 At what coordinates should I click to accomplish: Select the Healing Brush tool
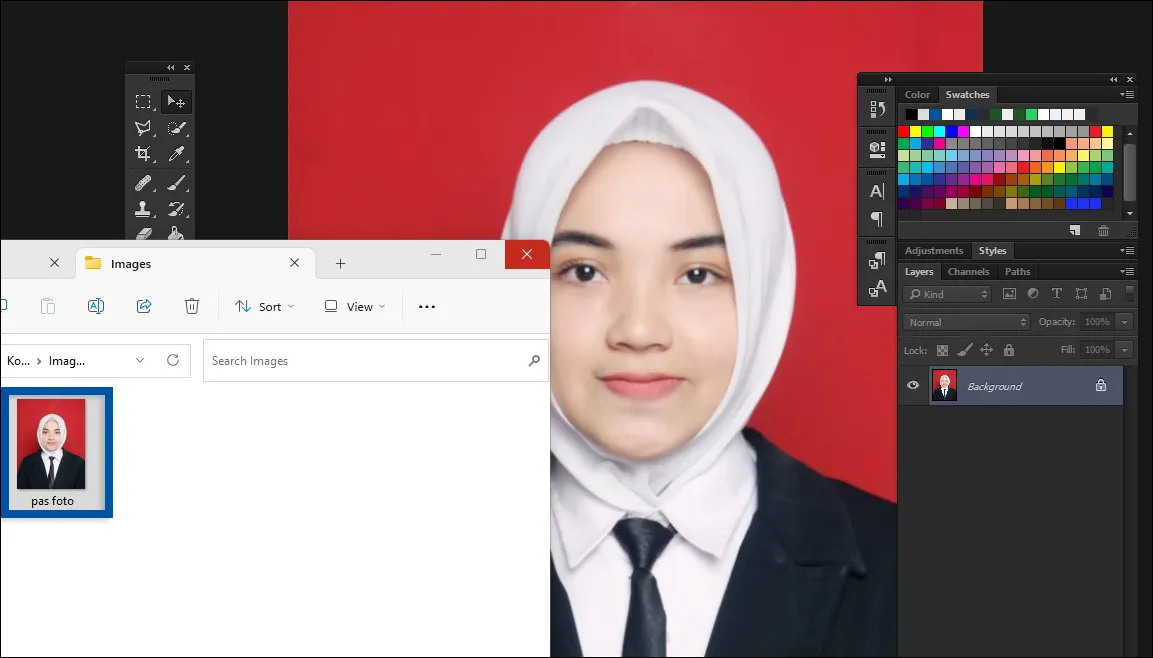(143, 182)
